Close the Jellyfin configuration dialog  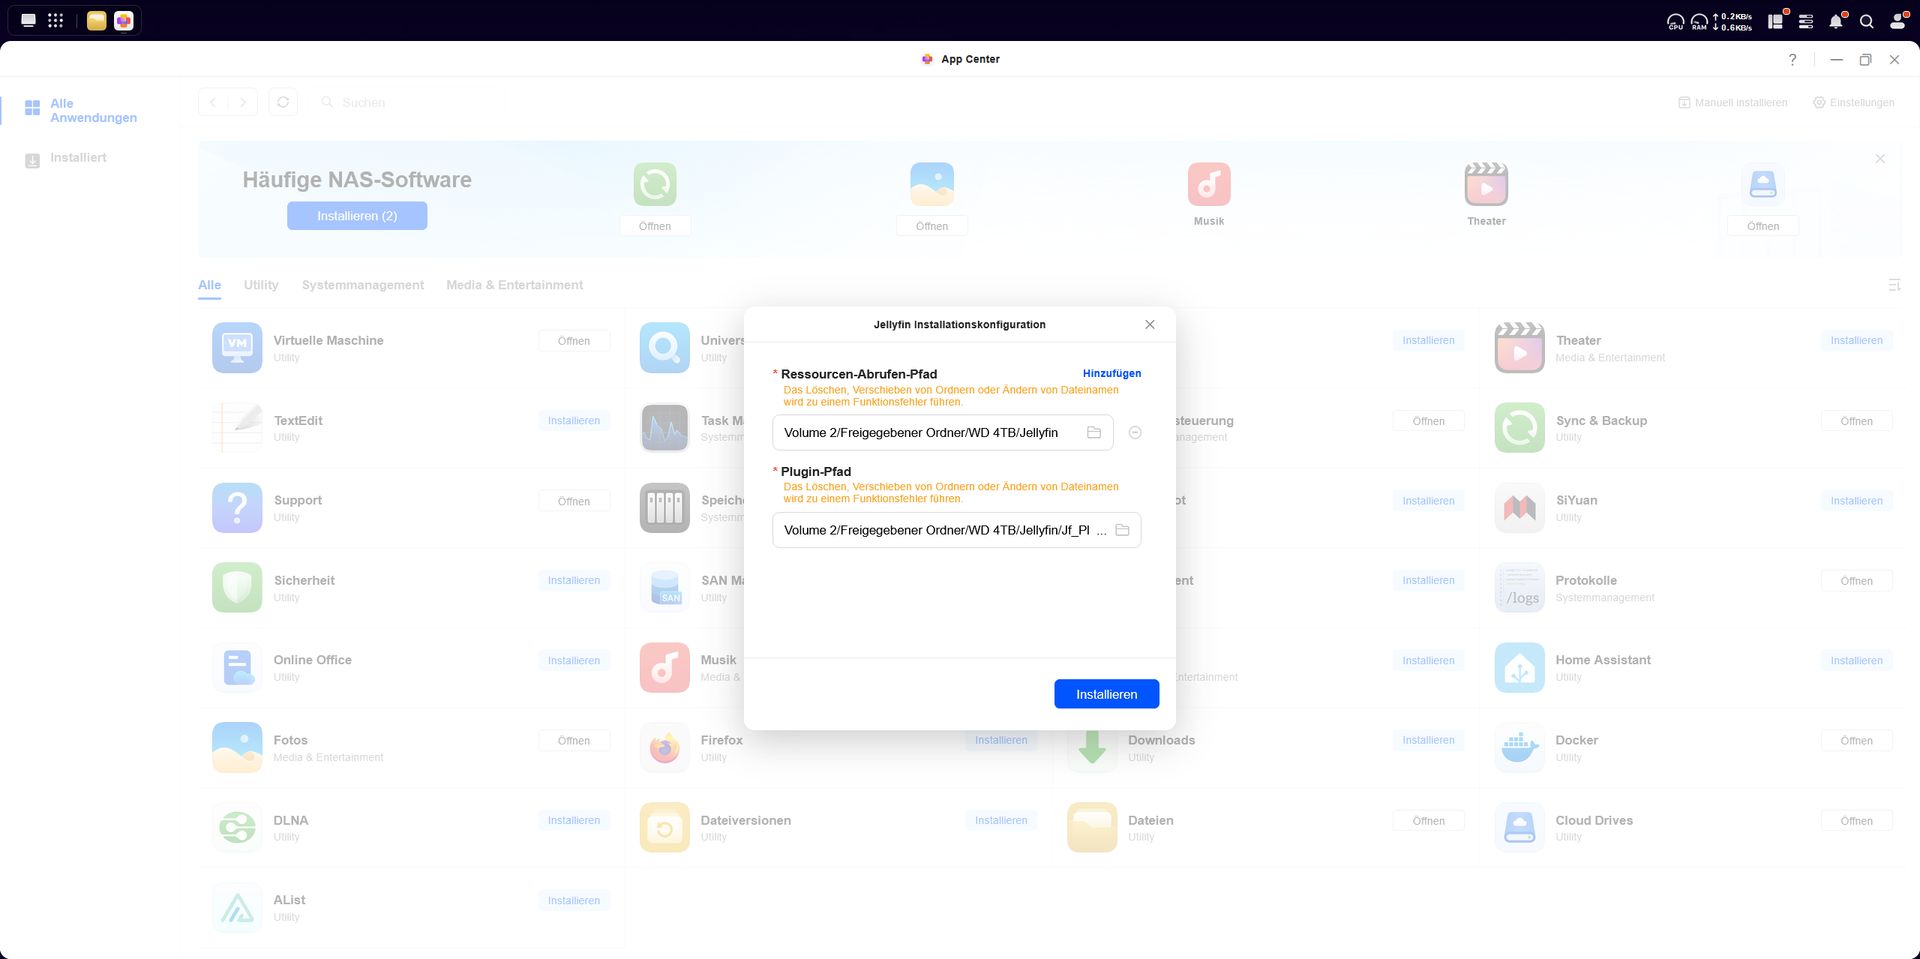click(1149, 324)
